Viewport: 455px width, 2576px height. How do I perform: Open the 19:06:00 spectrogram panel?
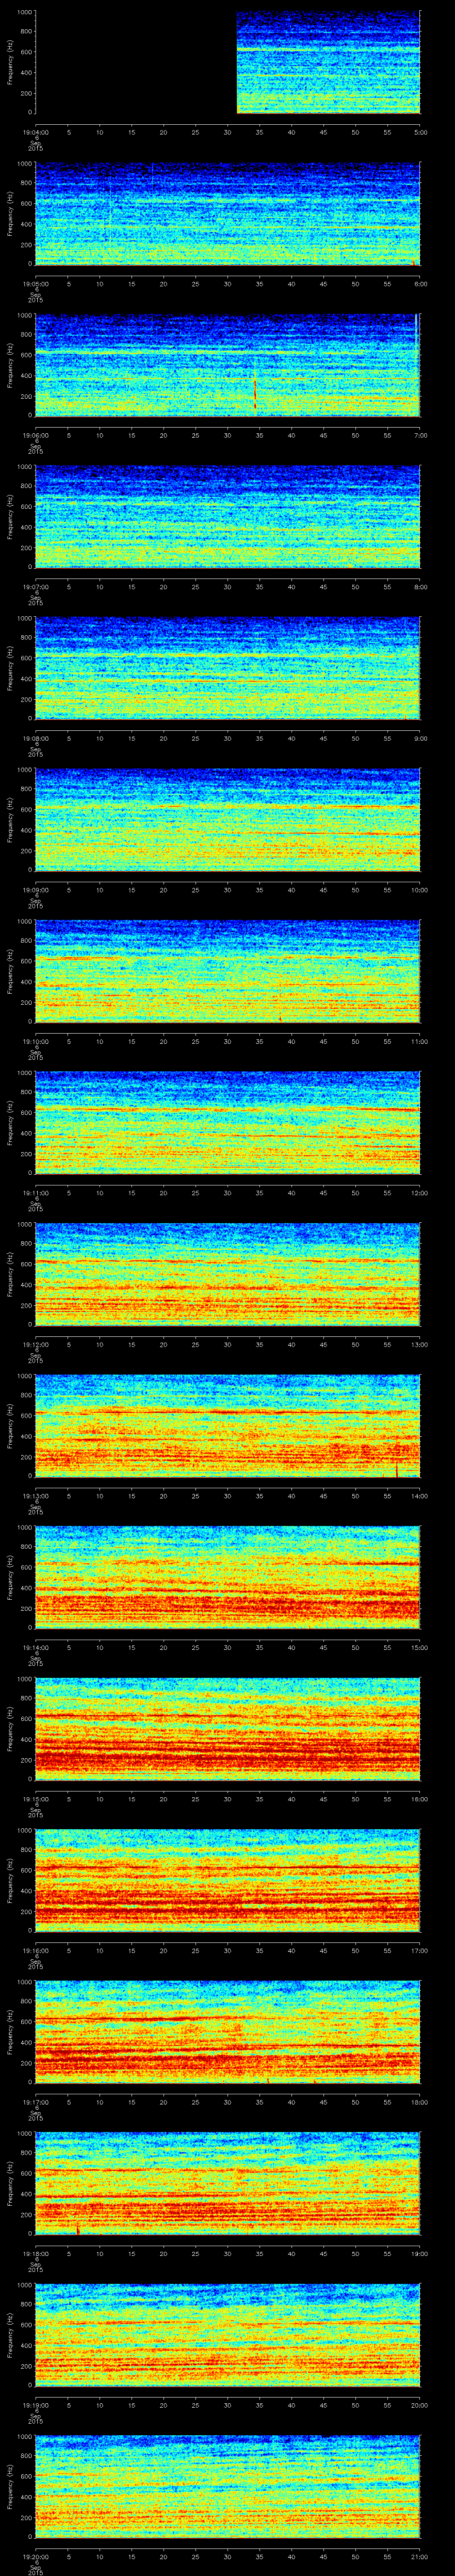coord(228,365)
